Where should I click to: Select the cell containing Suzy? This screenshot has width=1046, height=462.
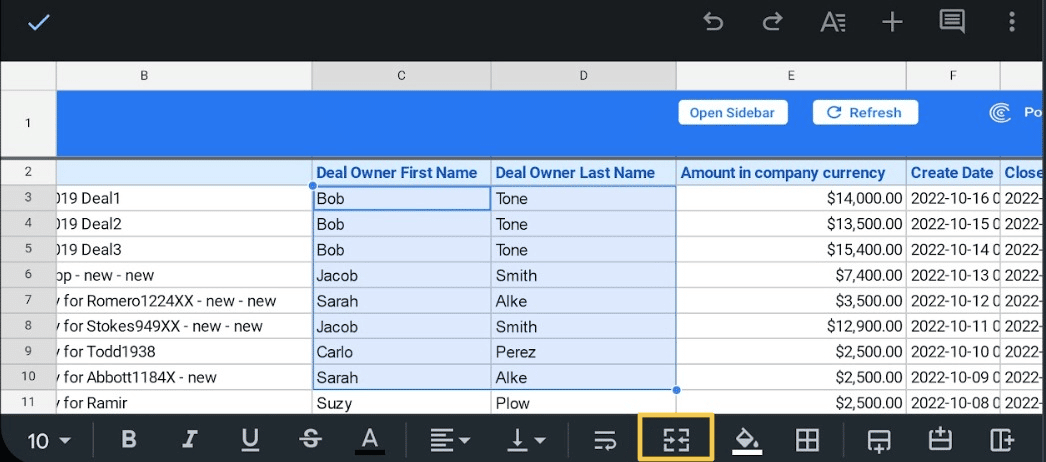tap(401, 403)
